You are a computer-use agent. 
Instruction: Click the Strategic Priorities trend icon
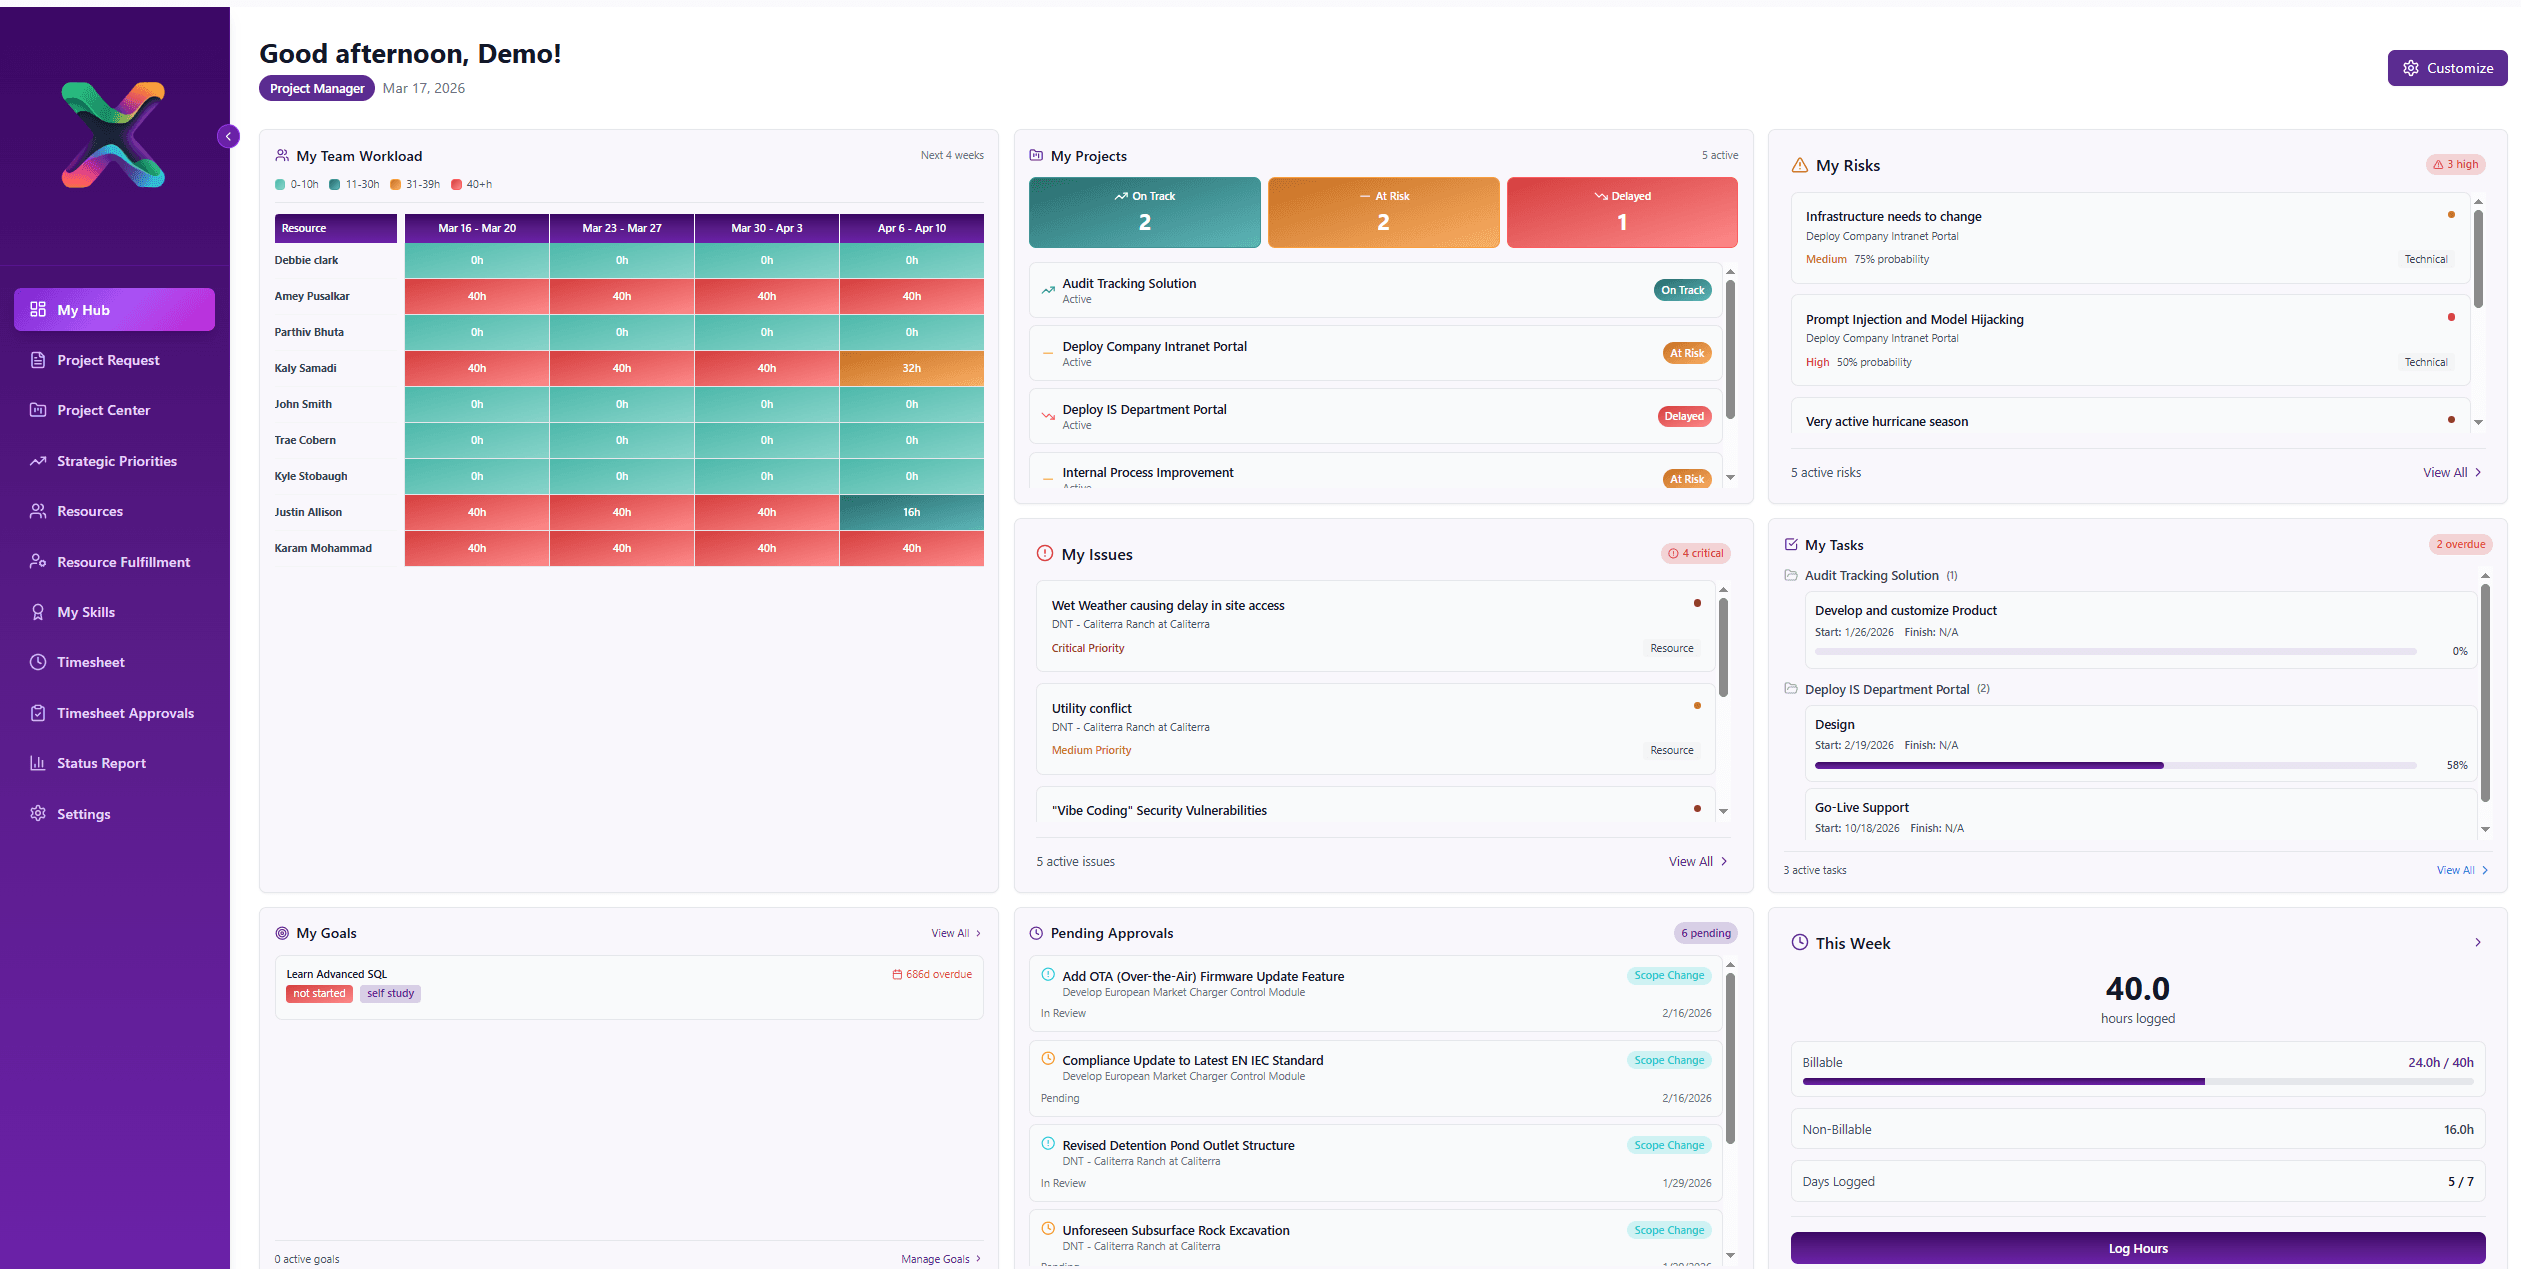37,460
